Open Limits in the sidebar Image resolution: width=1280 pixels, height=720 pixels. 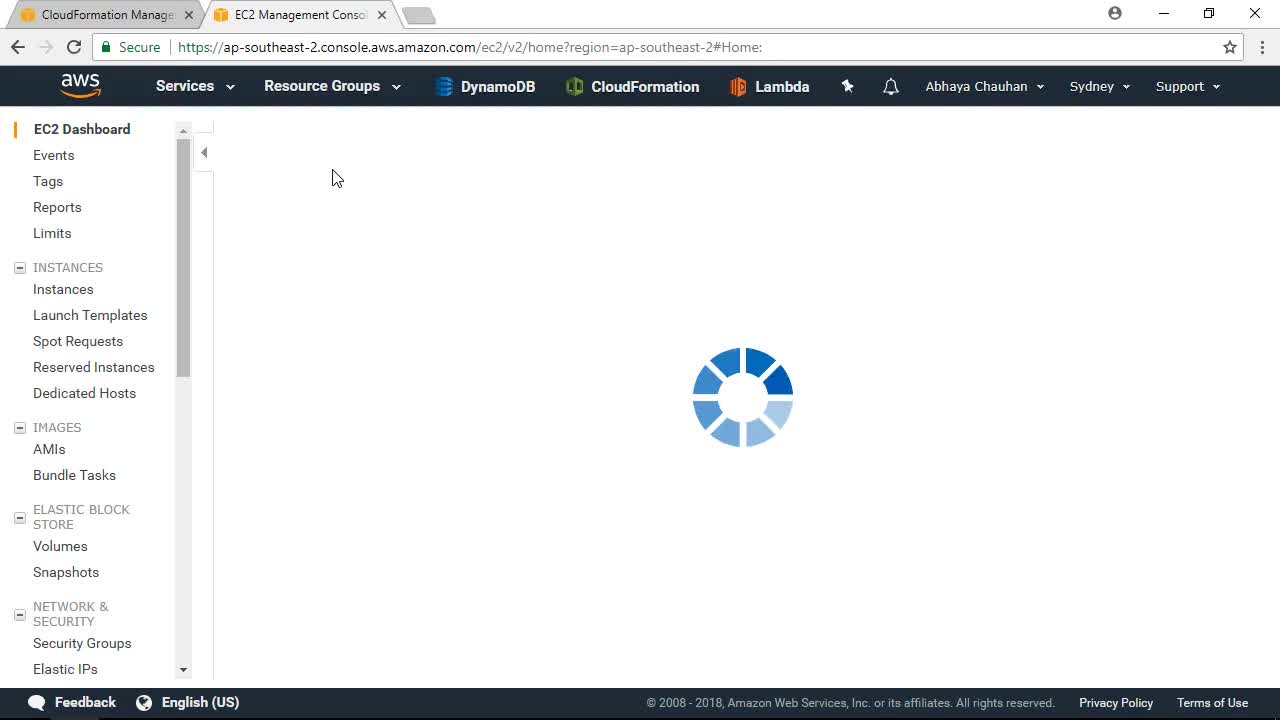point(52,233)
